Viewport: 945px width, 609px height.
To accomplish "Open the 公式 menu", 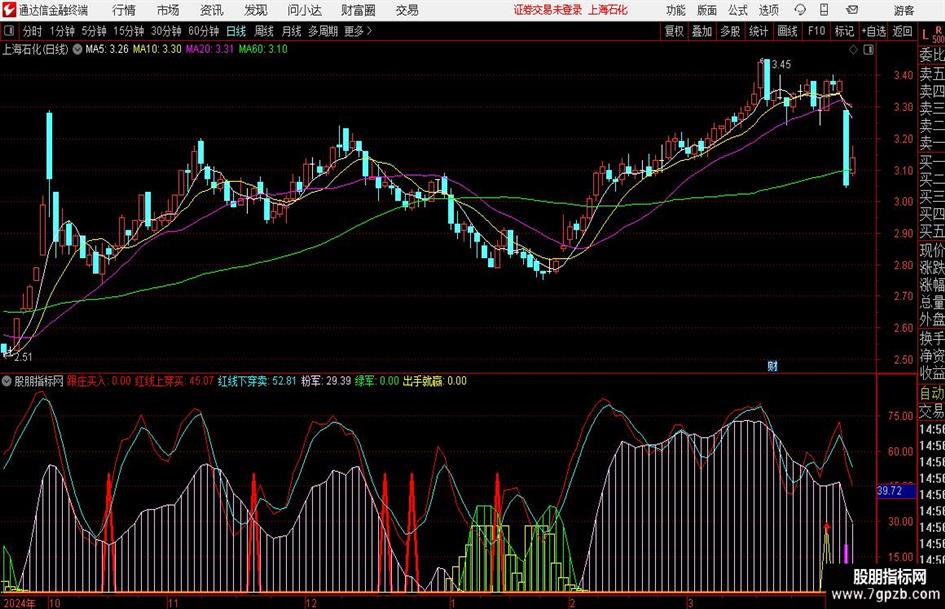I will pyautogui.click(x=738, y=10).
